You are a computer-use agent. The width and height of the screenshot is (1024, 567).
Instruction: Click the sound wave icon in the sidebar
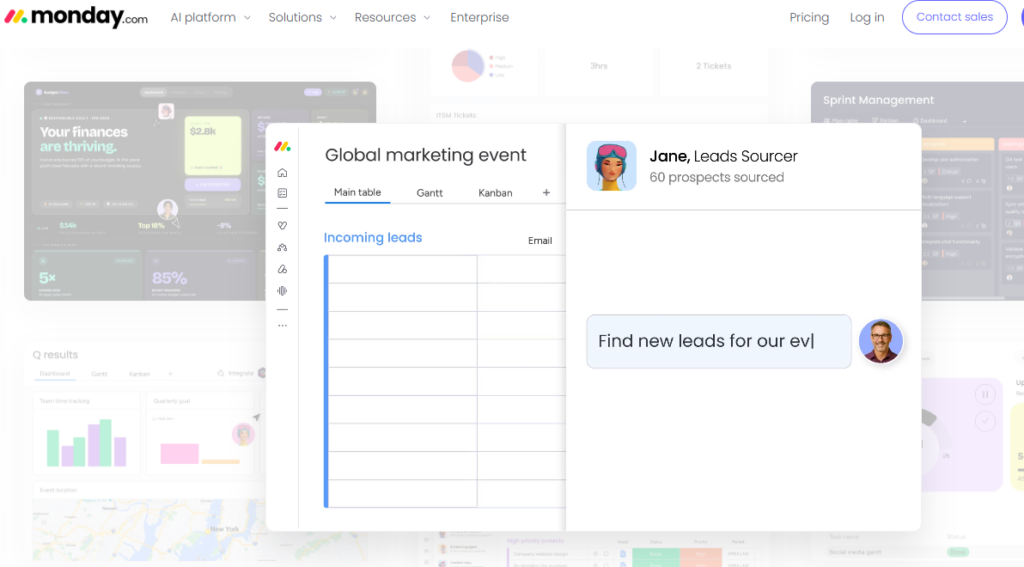click(x=282, y=291)
